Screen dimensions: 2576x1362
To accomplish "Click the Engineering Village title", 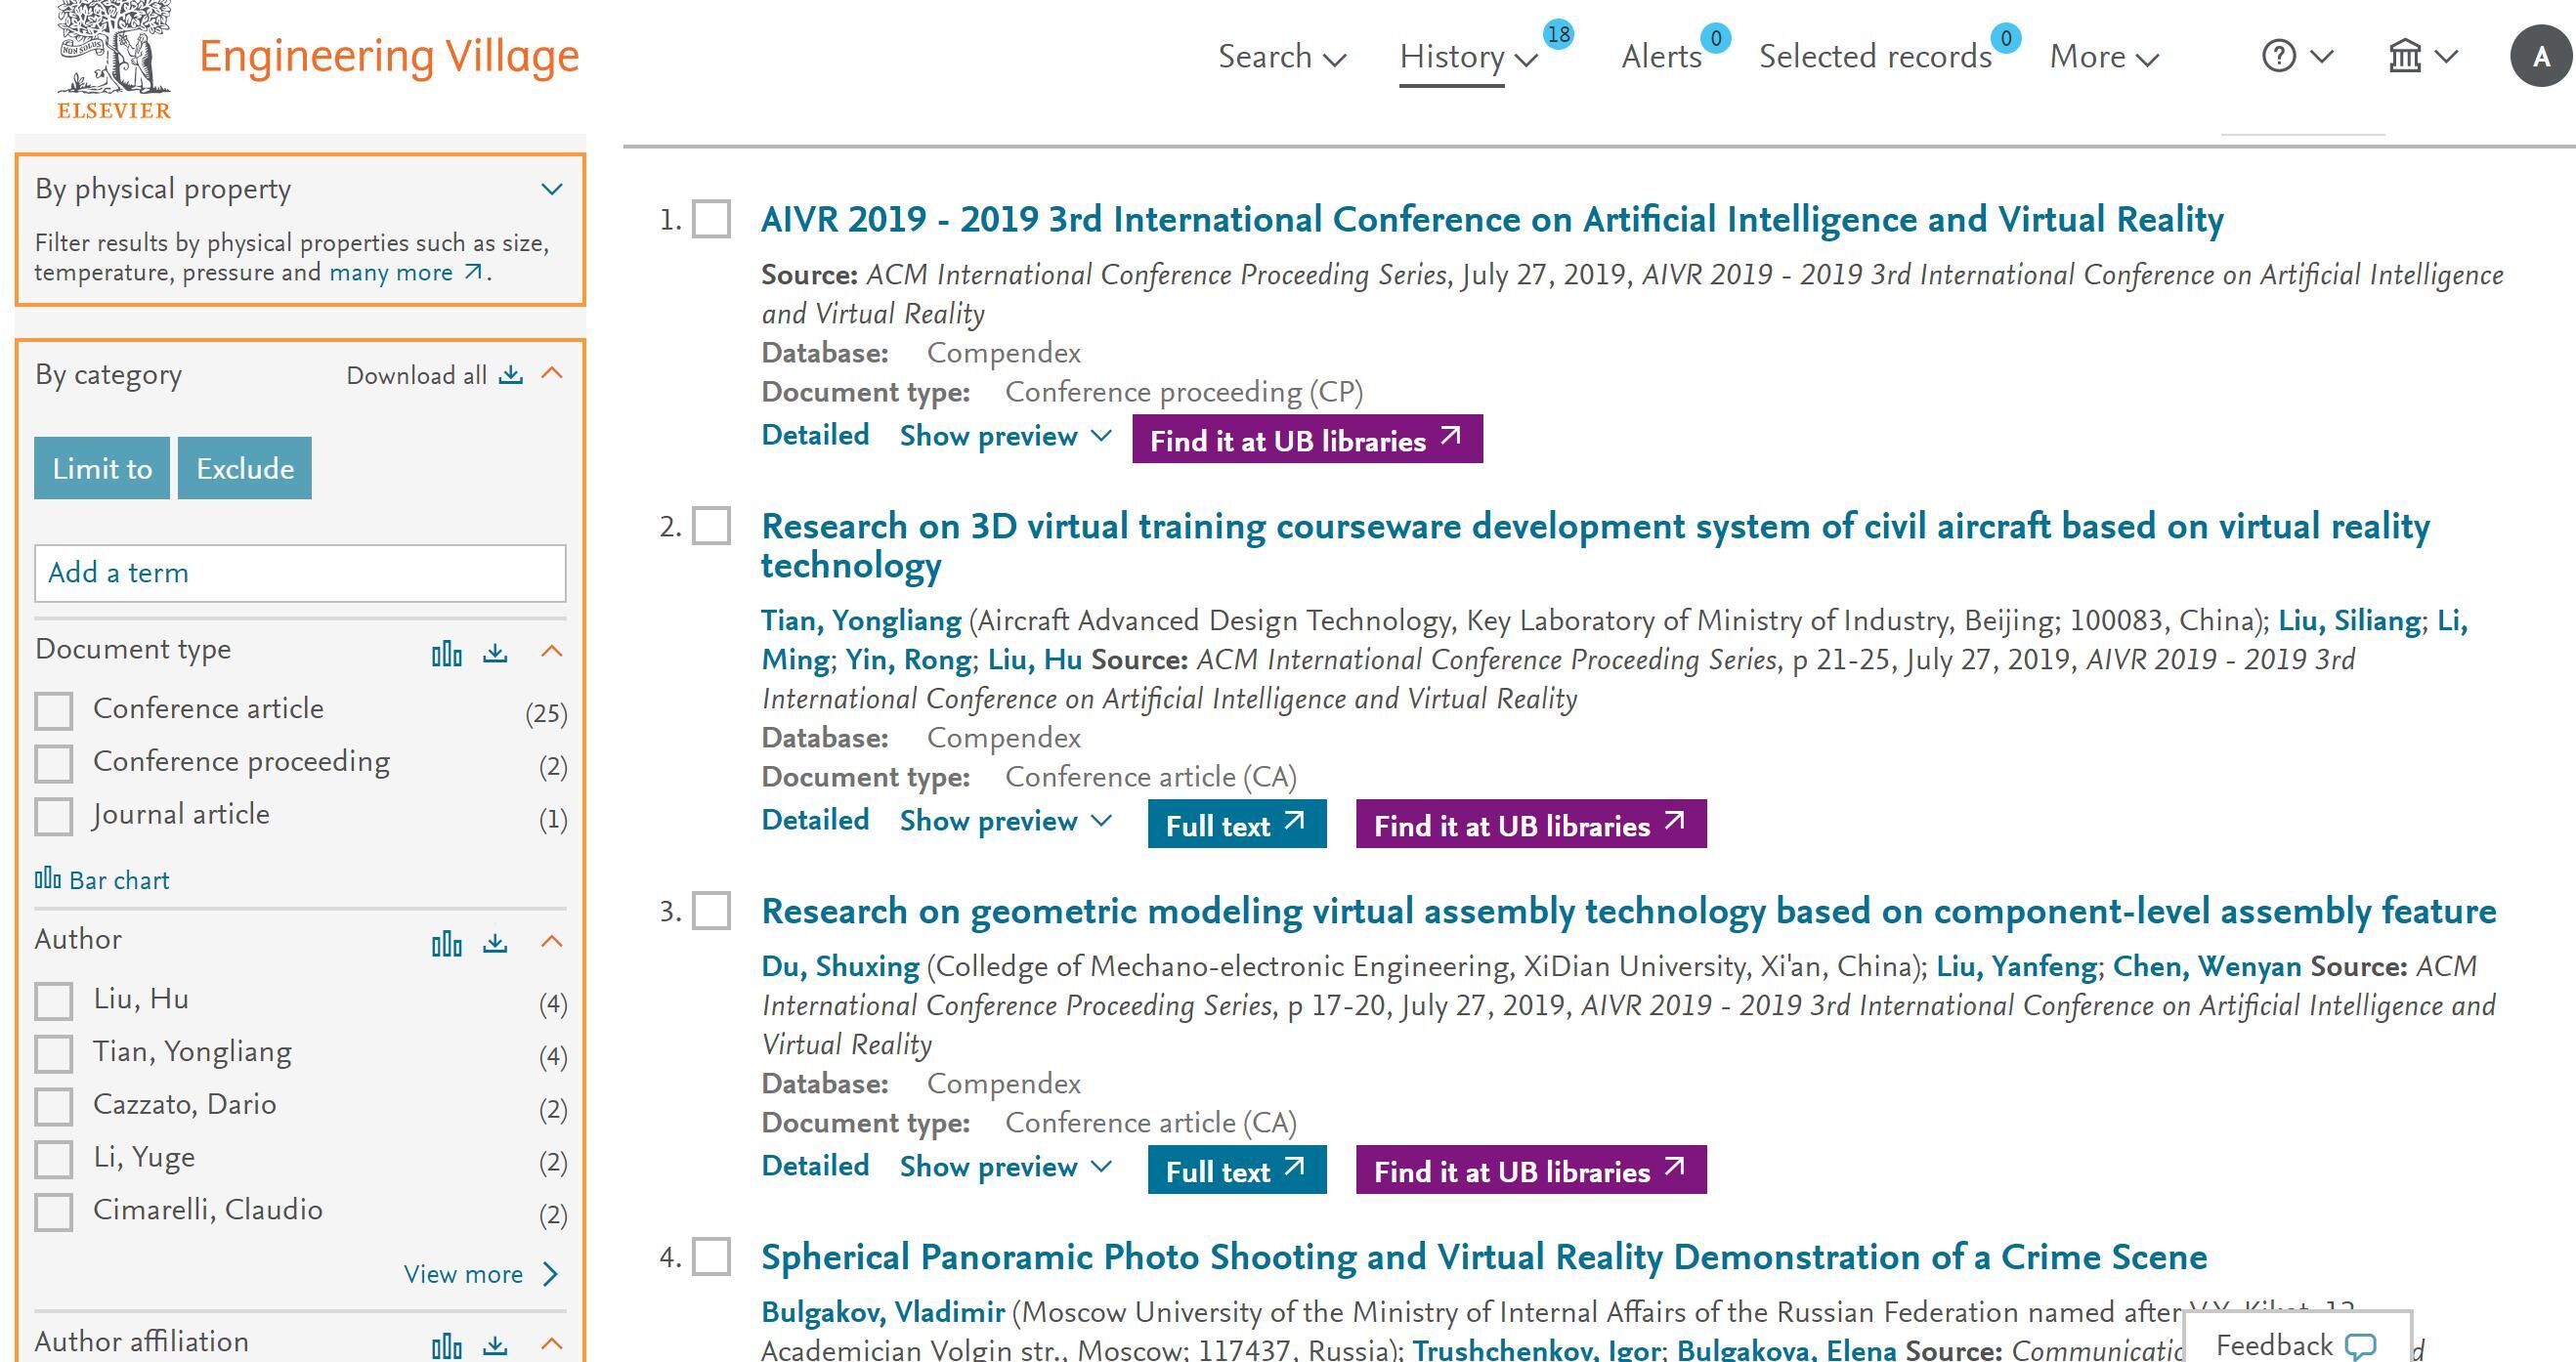I will (389, 57).
